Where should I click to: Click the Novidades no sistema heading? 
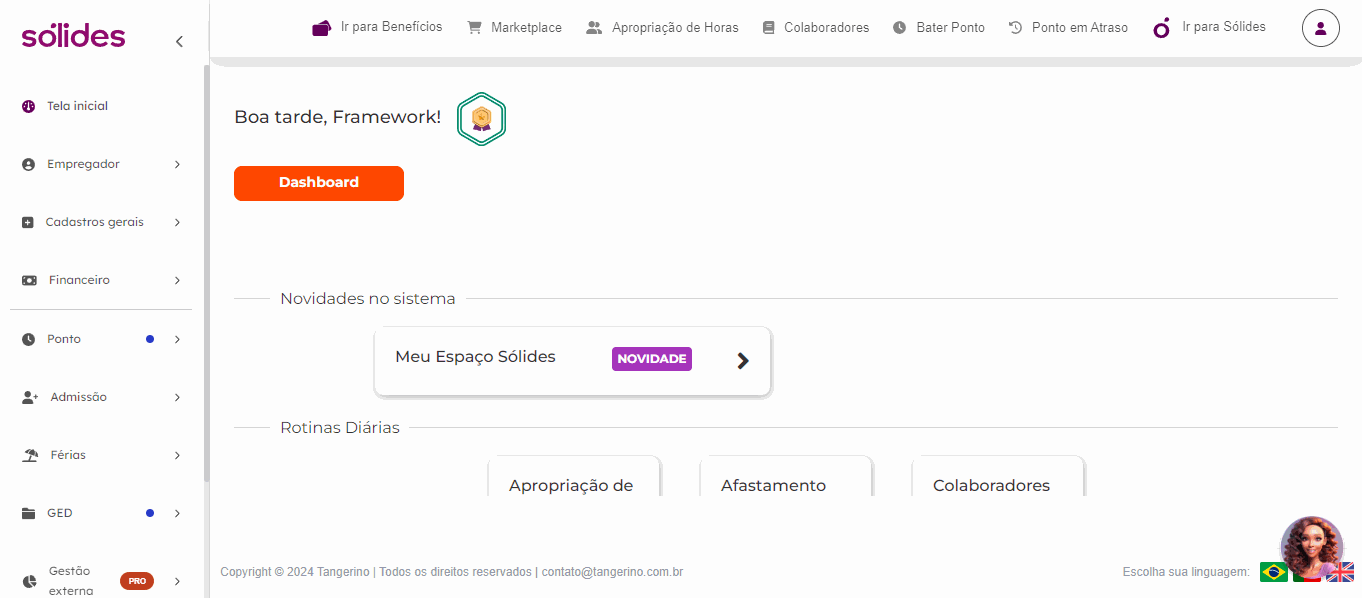[x=368, y=298]
